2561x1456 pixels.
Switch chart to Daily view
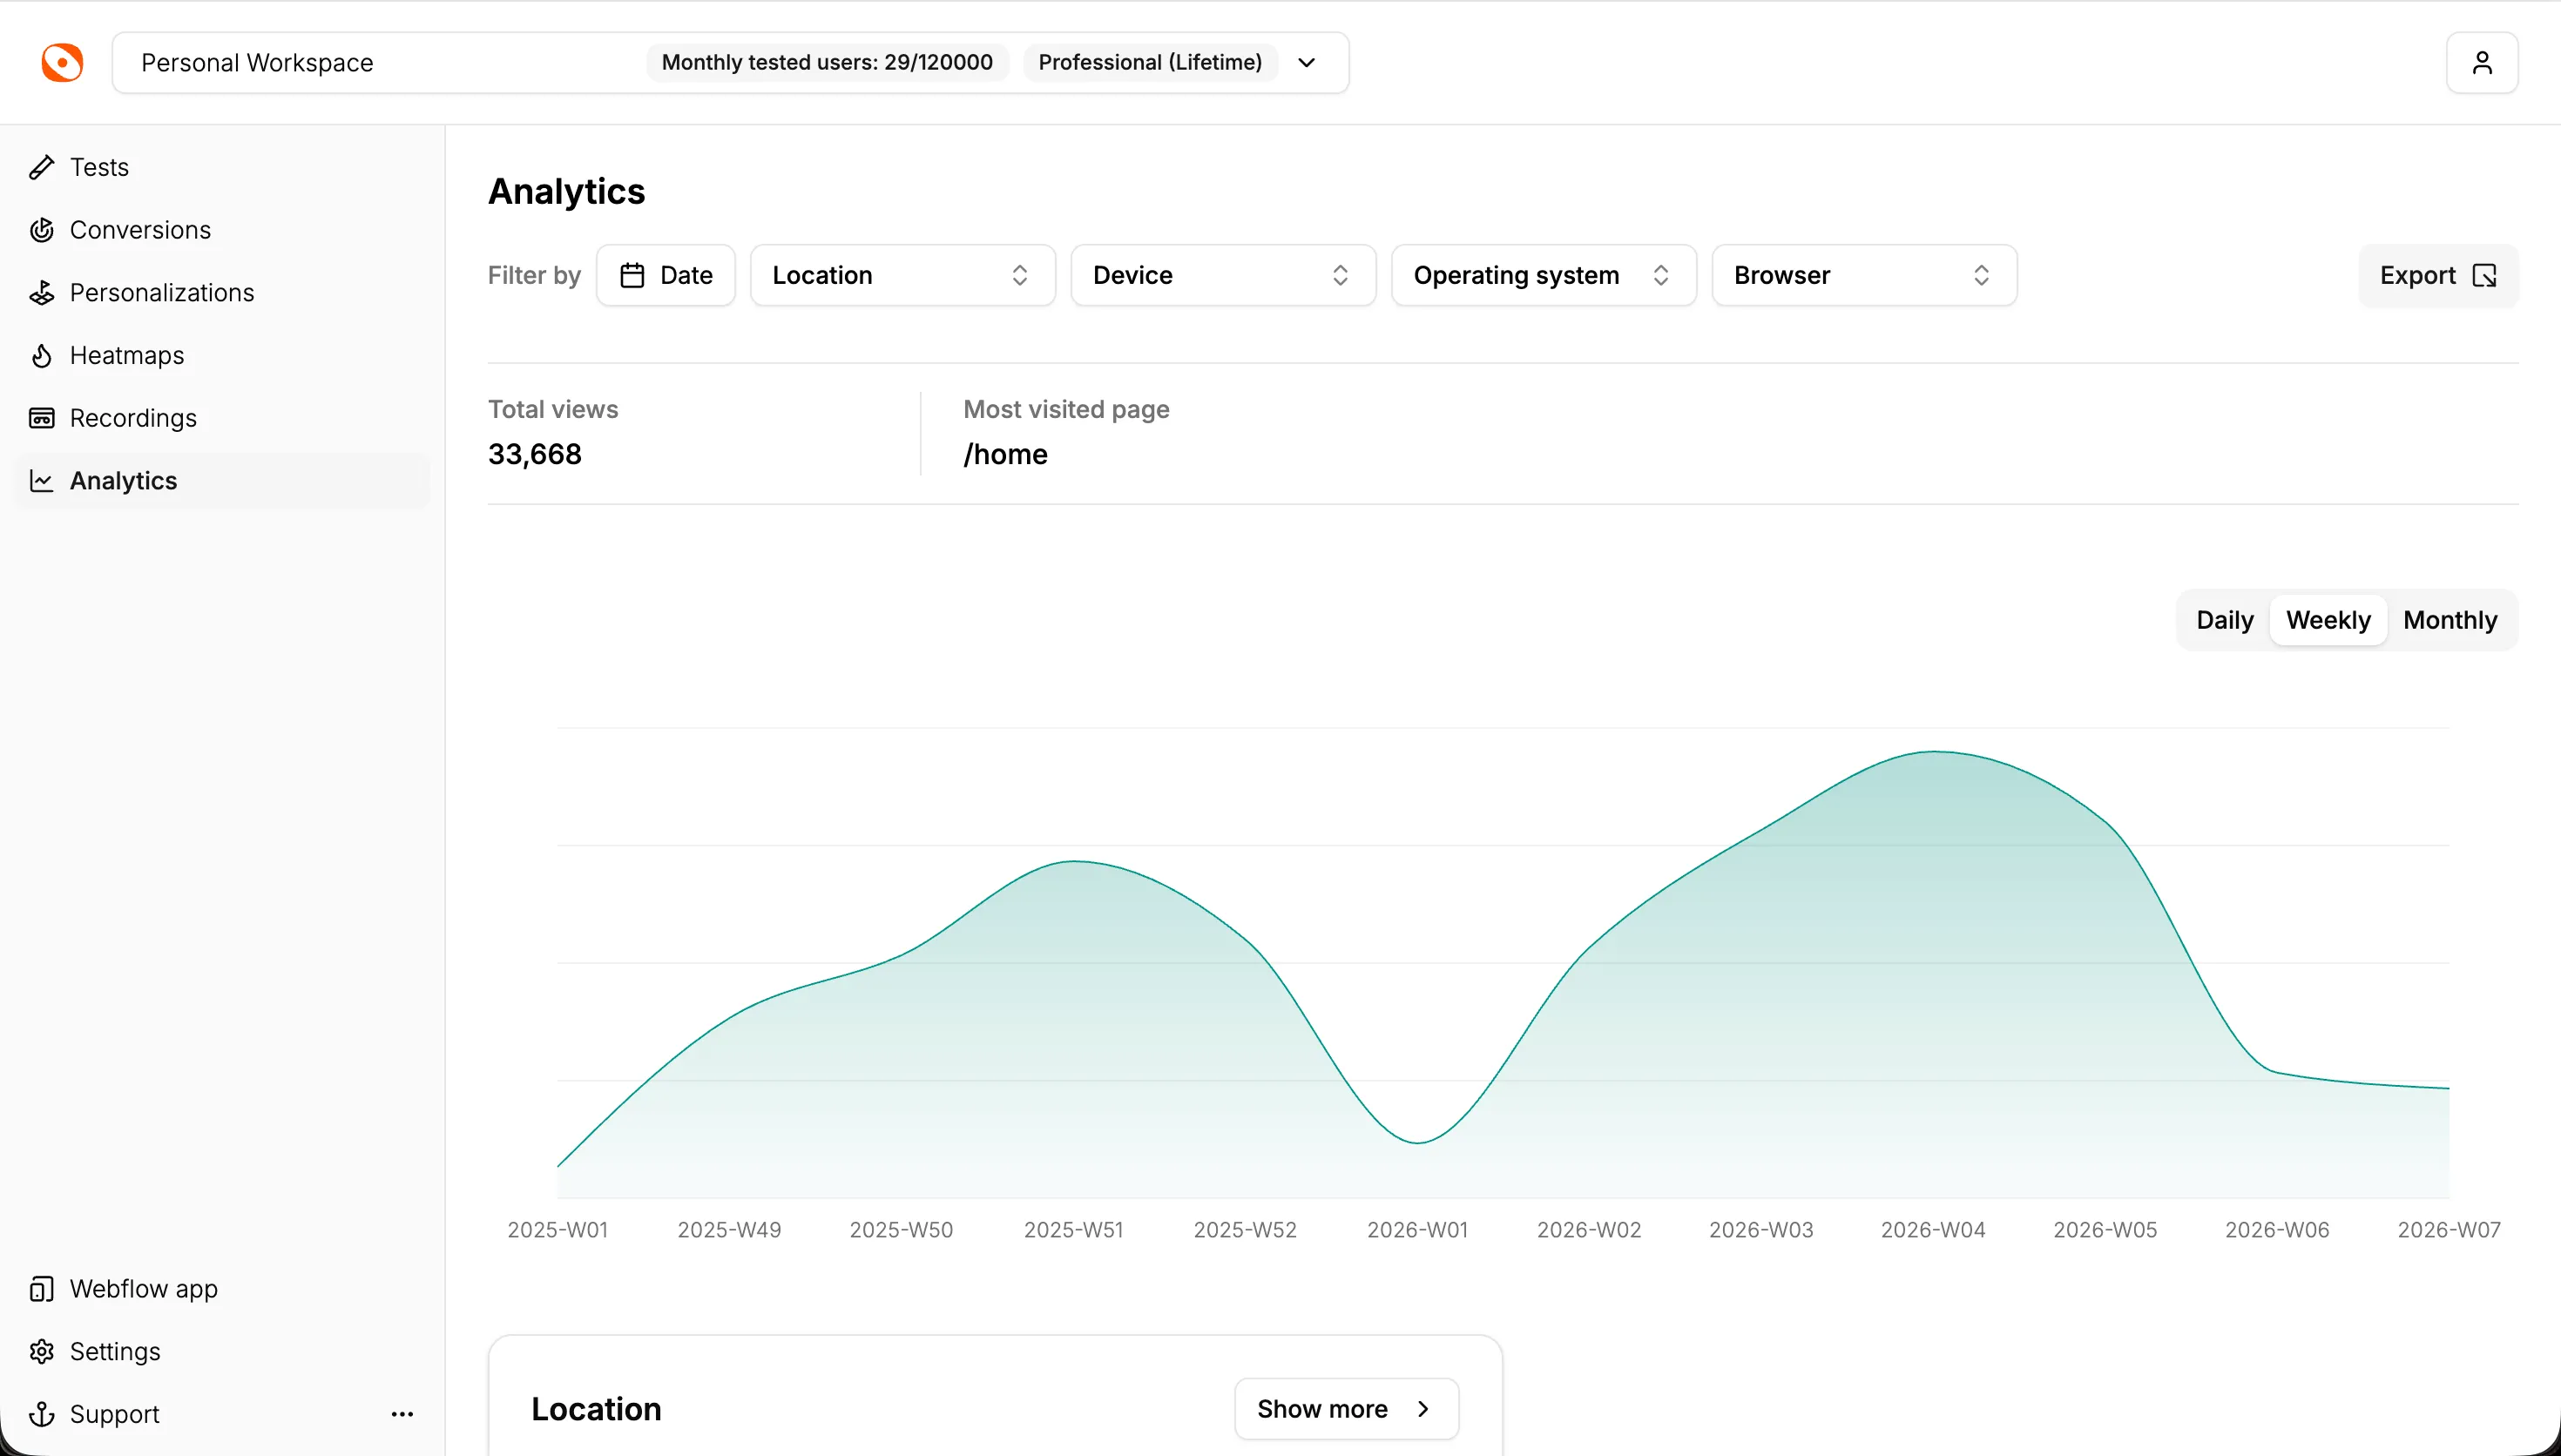2224,620
